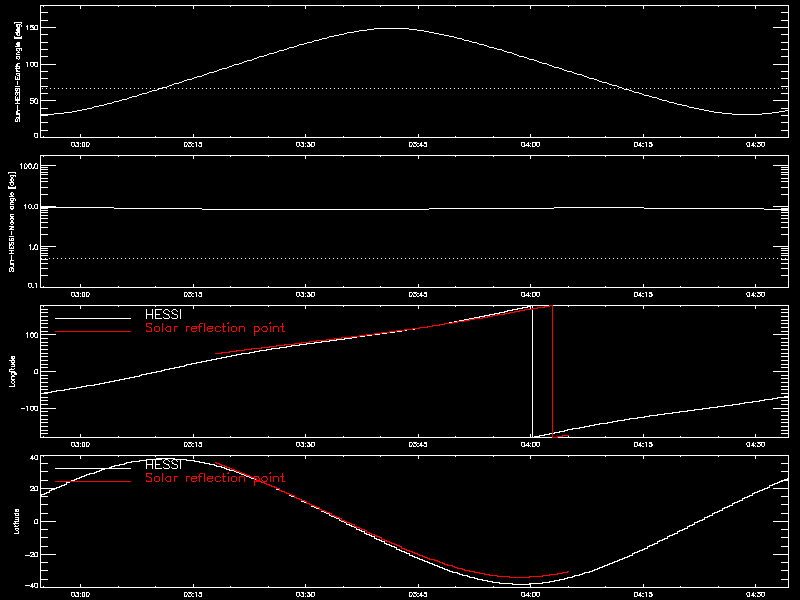800x600 pixels.
Task: Select 'HESSI' legend text in Latitude plot
Action: pos(163,465)
